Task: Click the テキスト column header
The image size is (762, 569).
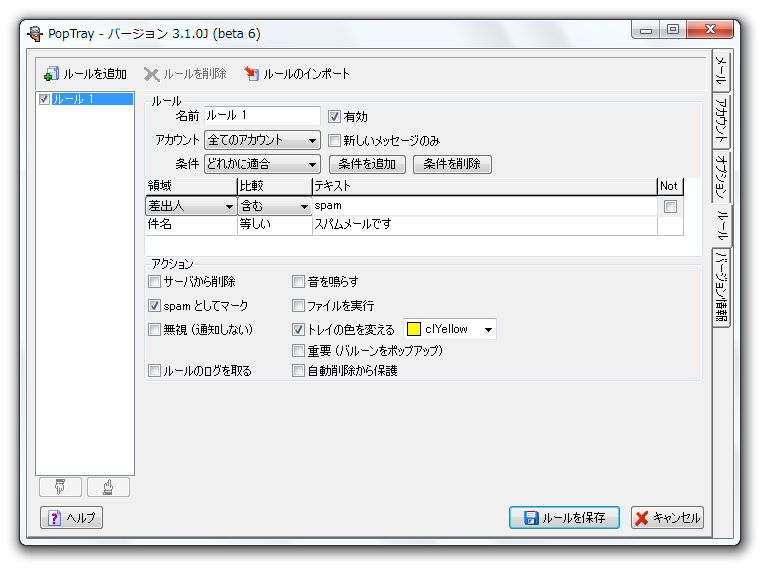Action: click(485, 186)
